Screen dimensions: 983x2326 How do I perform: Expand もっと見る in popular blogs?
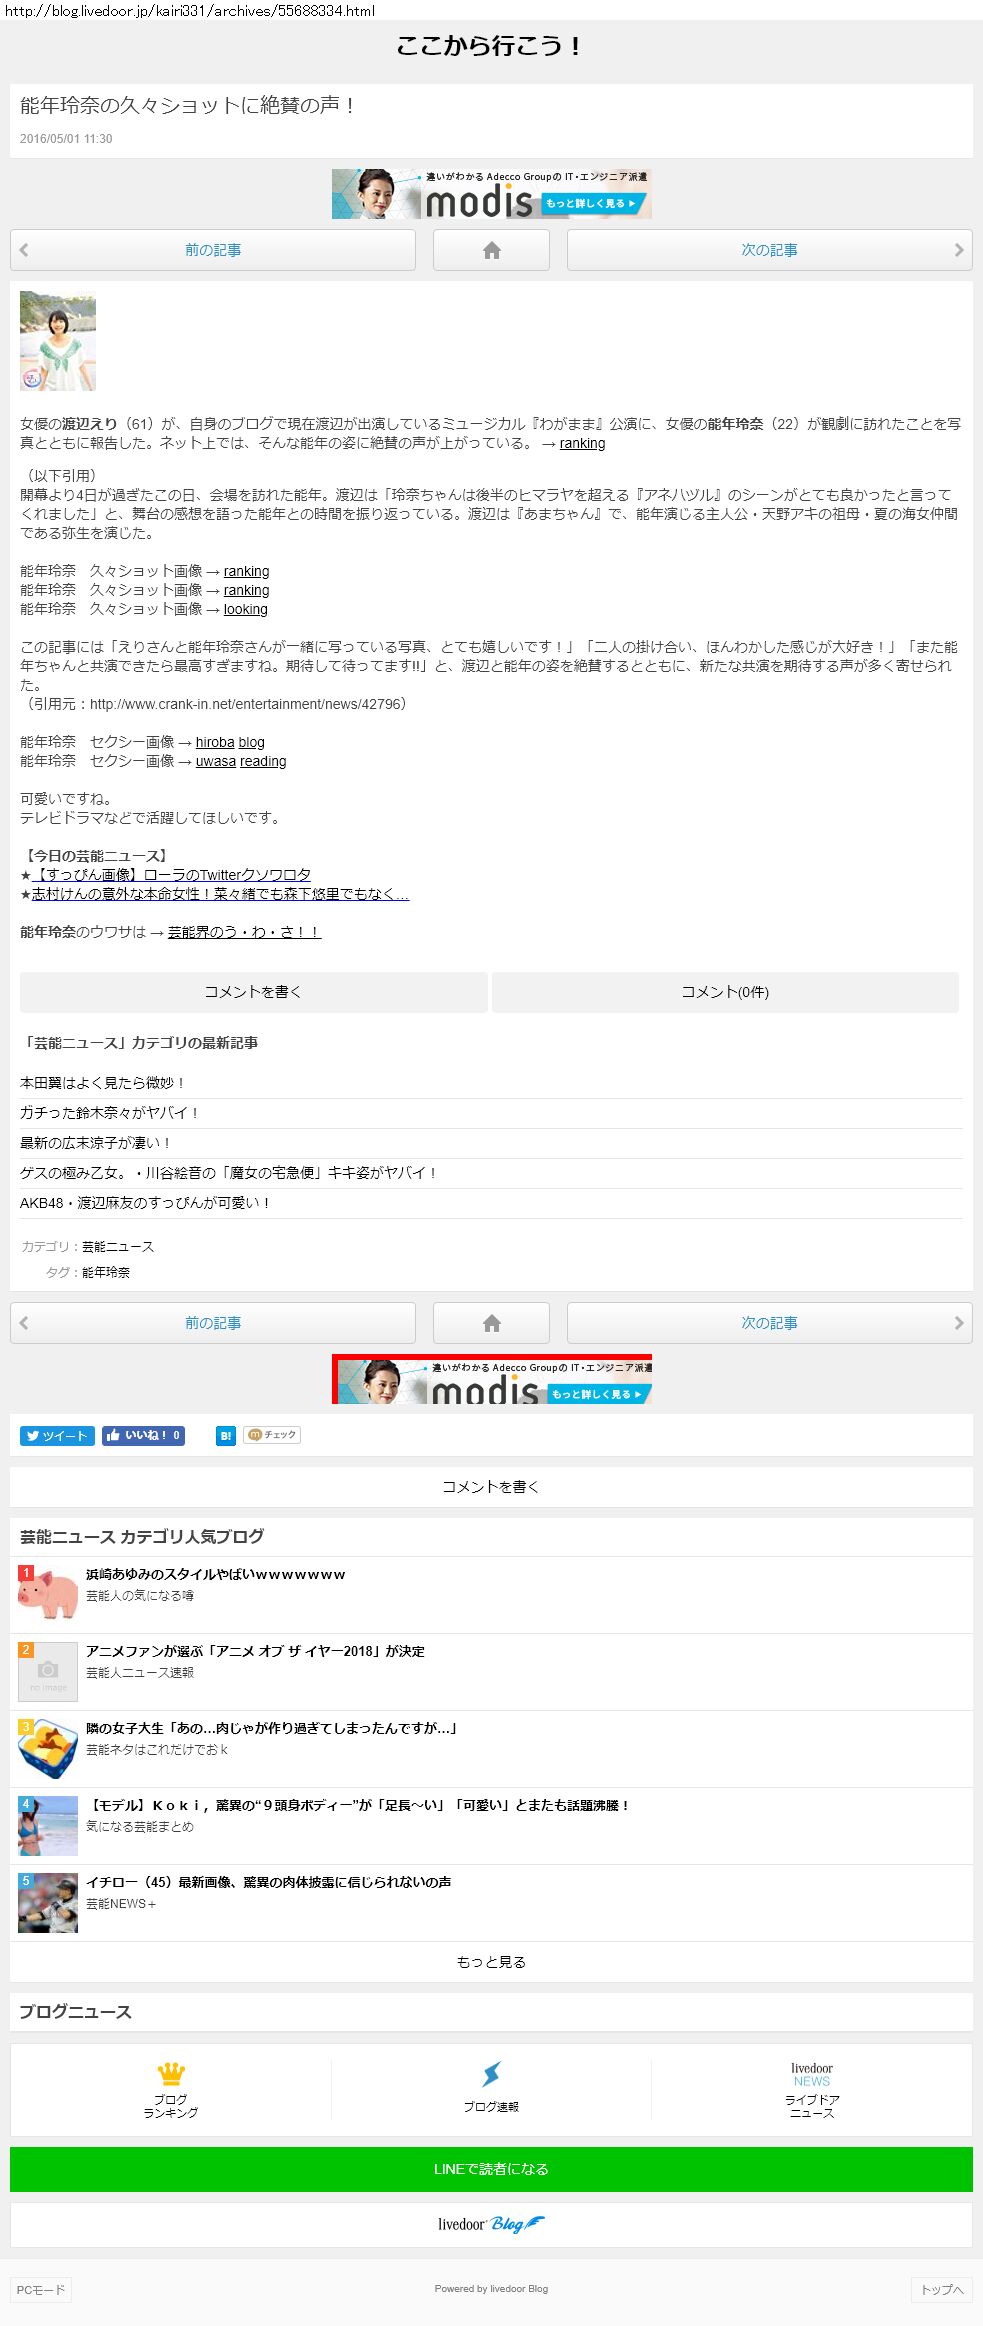[491, 1962]
